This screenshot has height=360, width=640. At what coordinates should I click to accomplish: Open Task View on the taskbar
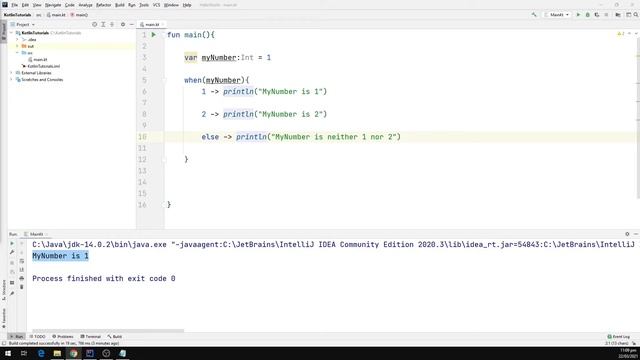[24, 353]
